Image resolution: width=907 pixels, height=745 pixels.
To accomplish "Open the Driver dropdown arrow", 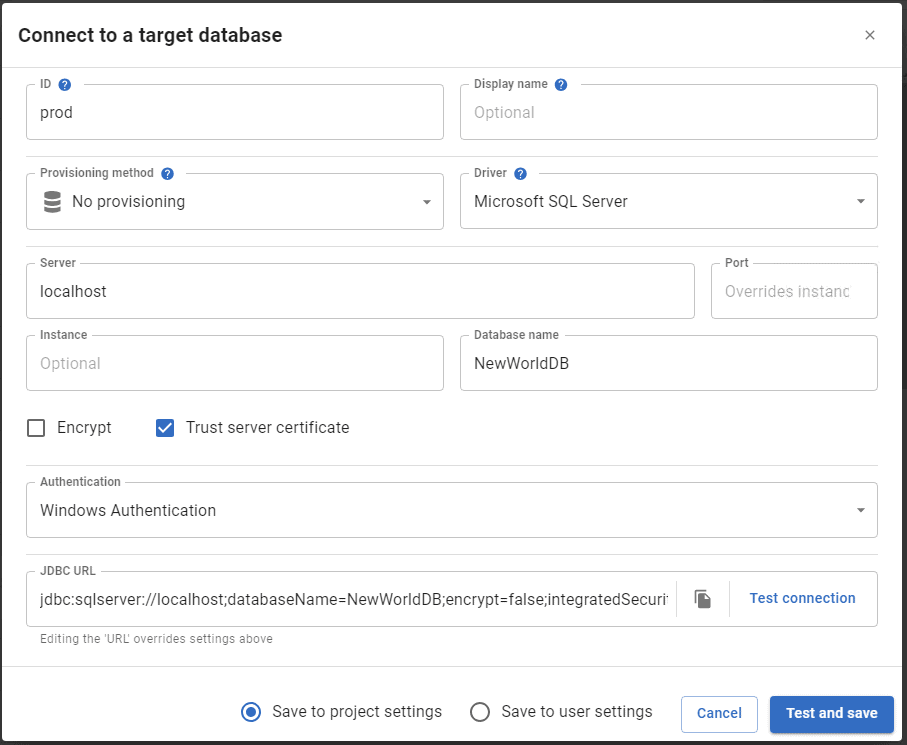I will point(860,201).
